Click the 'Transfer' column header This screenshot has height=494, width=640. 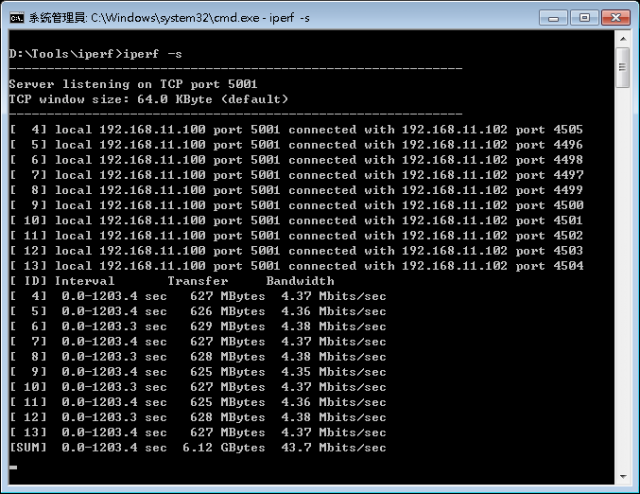click(198, 281)
